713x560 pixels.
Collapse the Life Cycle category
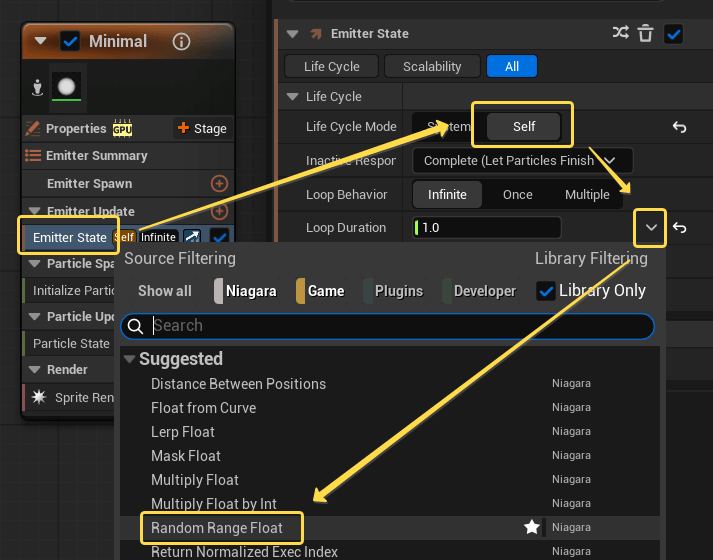pyautogui.click(x=292, y=97)
